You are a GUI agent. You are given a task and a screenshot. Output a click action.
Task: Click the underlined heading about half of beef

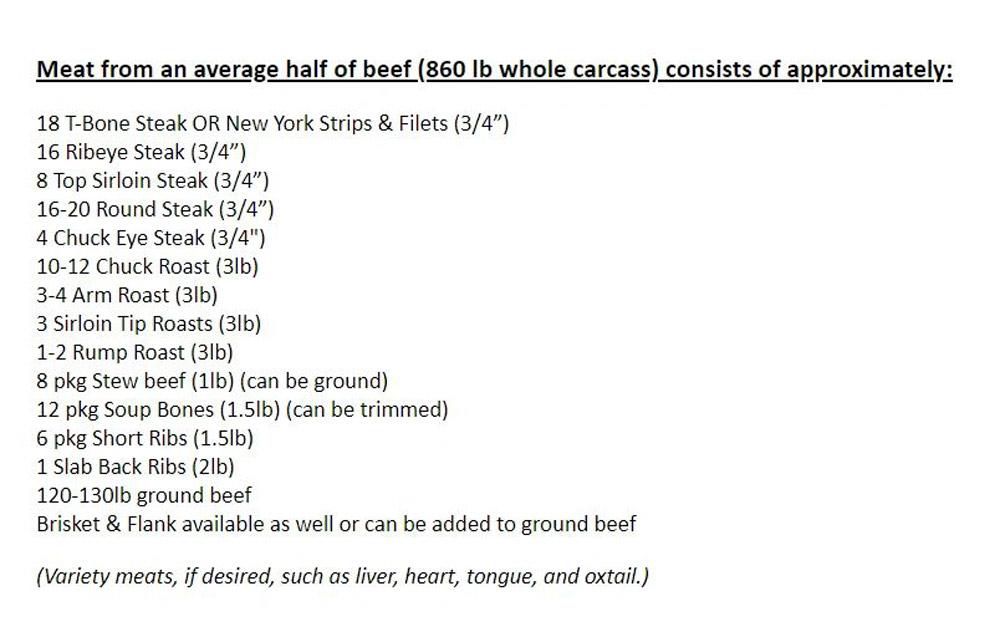[x=494, y=72]
